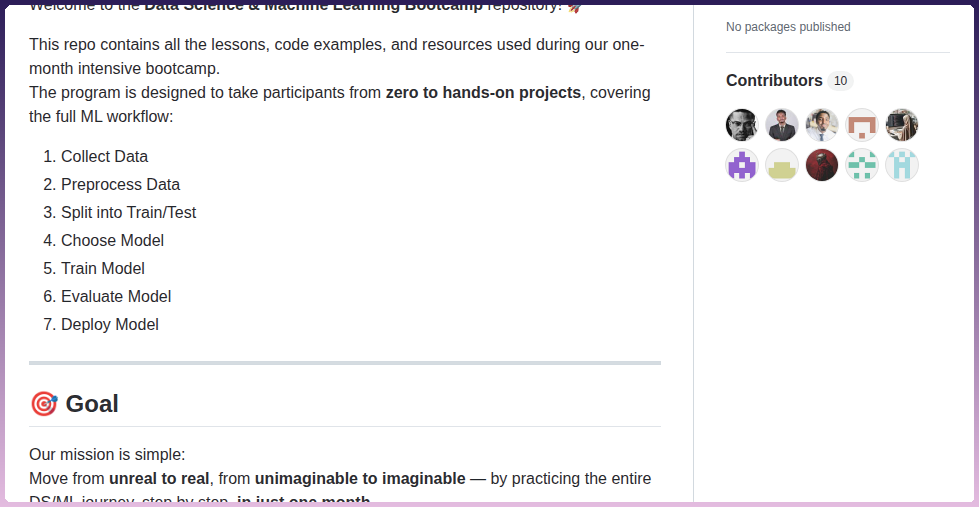This screenshot has width=979, height=507.
Task: Click the 'No packages published' text
Action: [788, 27]
